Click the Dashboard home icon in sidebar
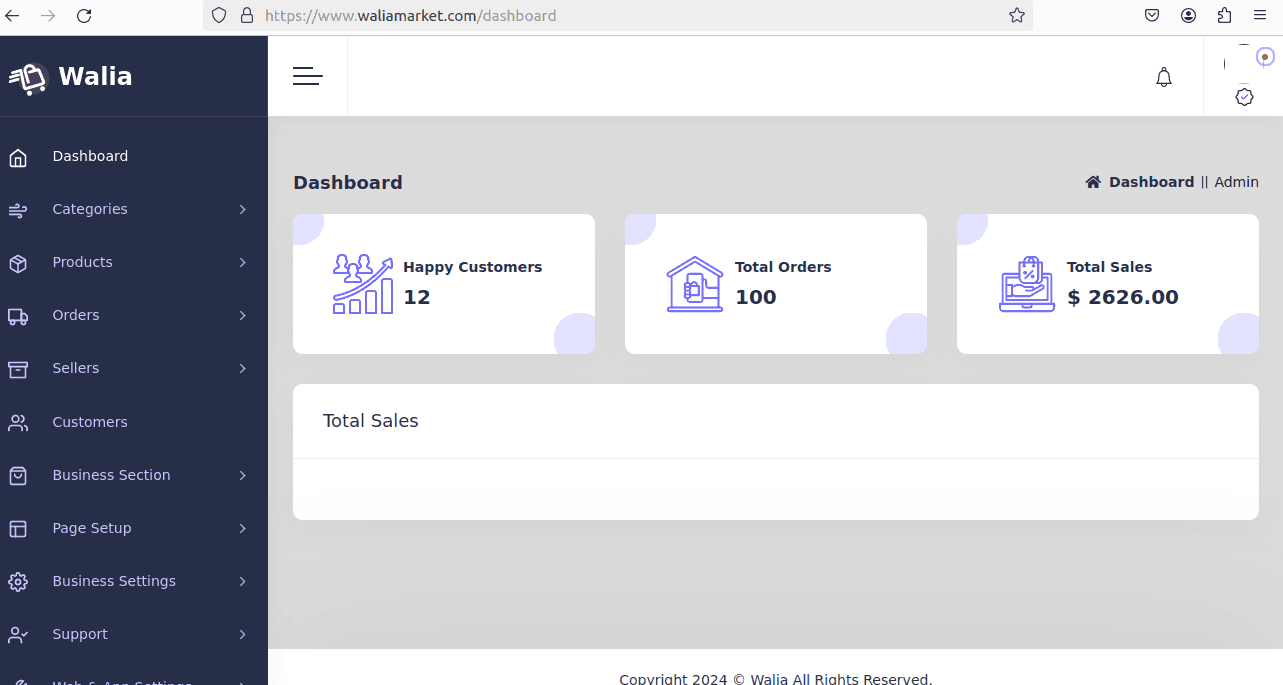 [x=17, y=157]
